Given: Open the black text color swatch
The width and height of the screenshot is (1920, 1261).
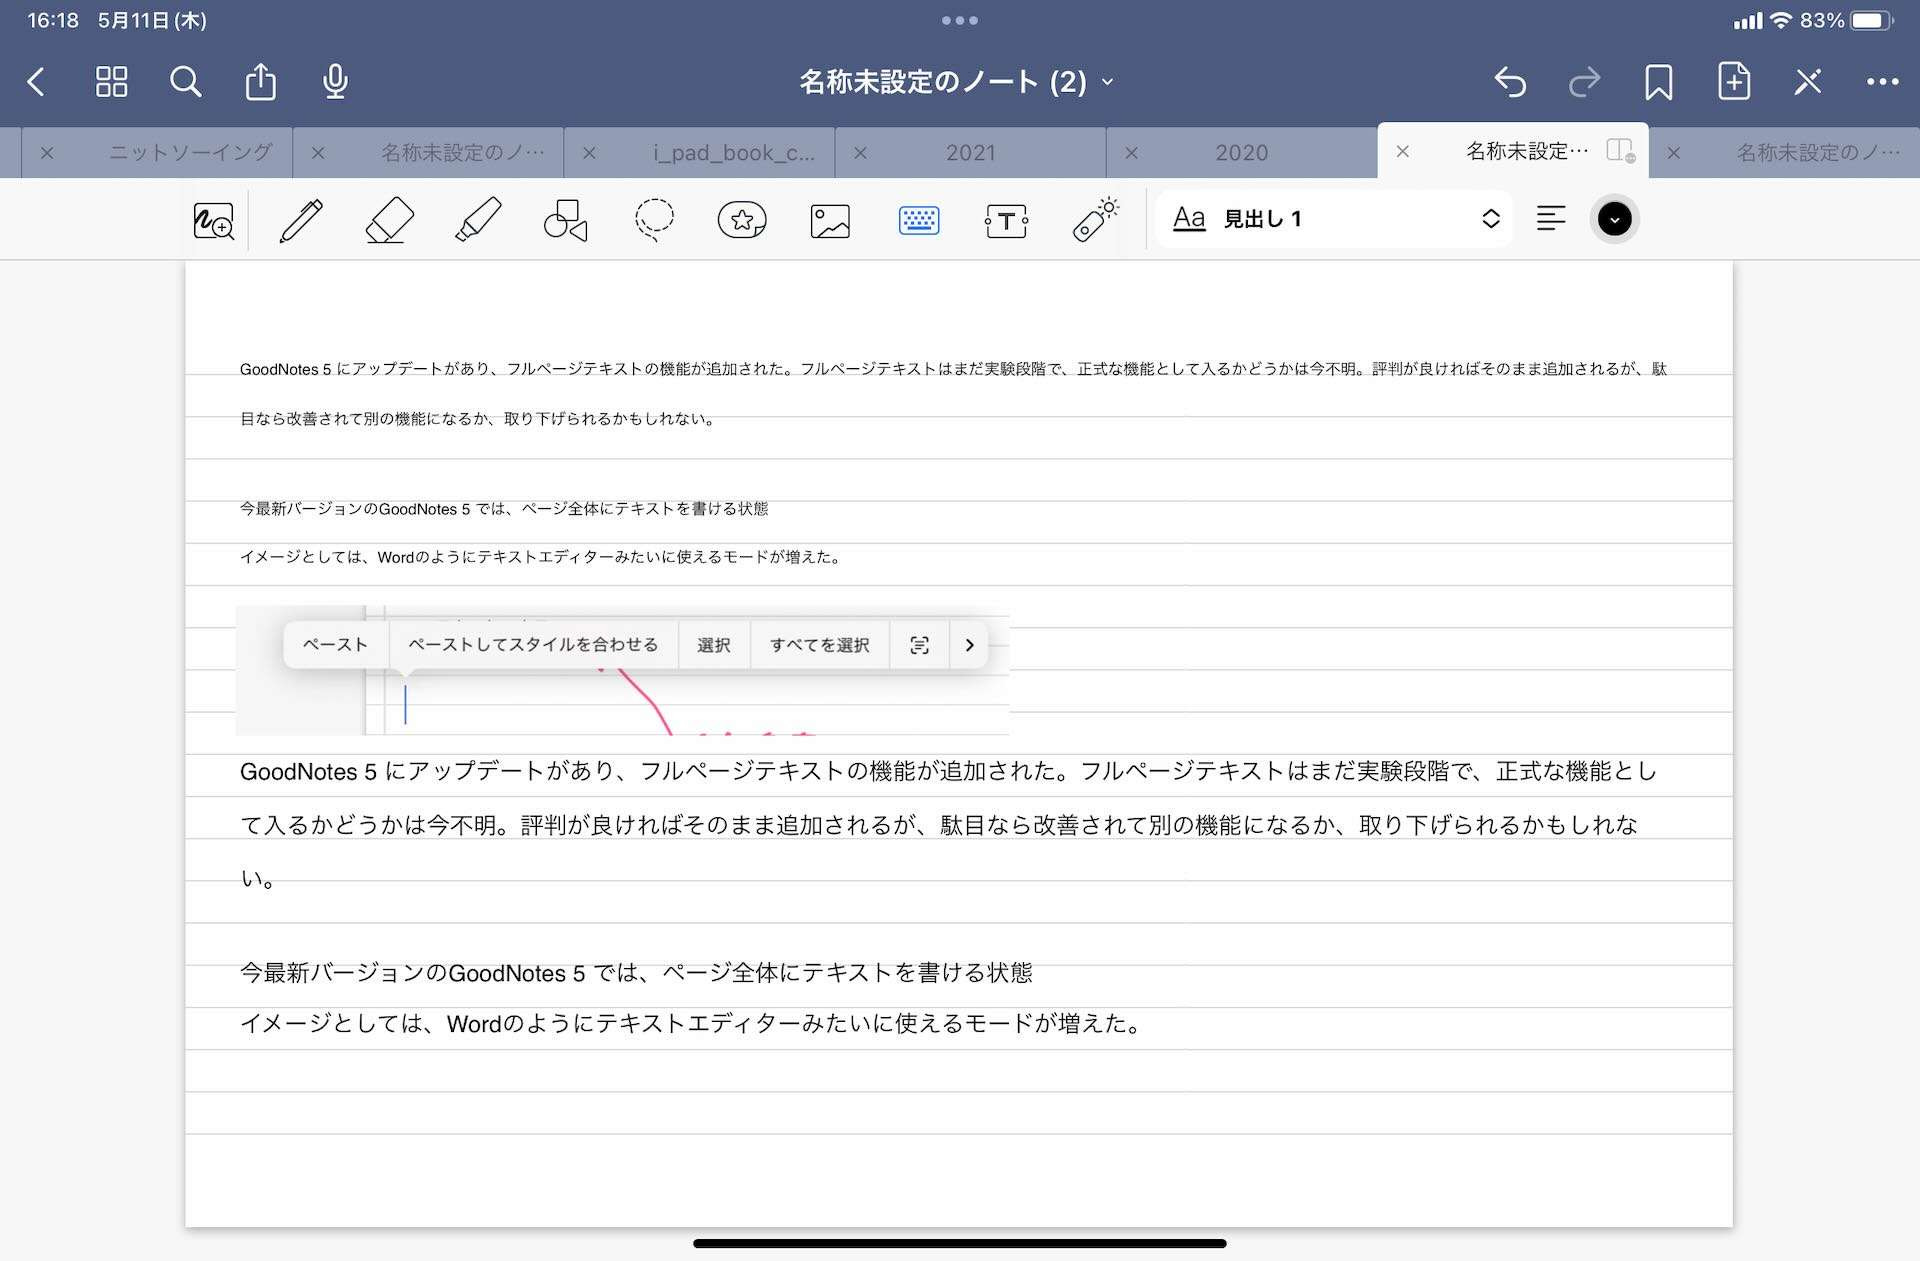Looking at the screenshot, I should click(1614, 219).
